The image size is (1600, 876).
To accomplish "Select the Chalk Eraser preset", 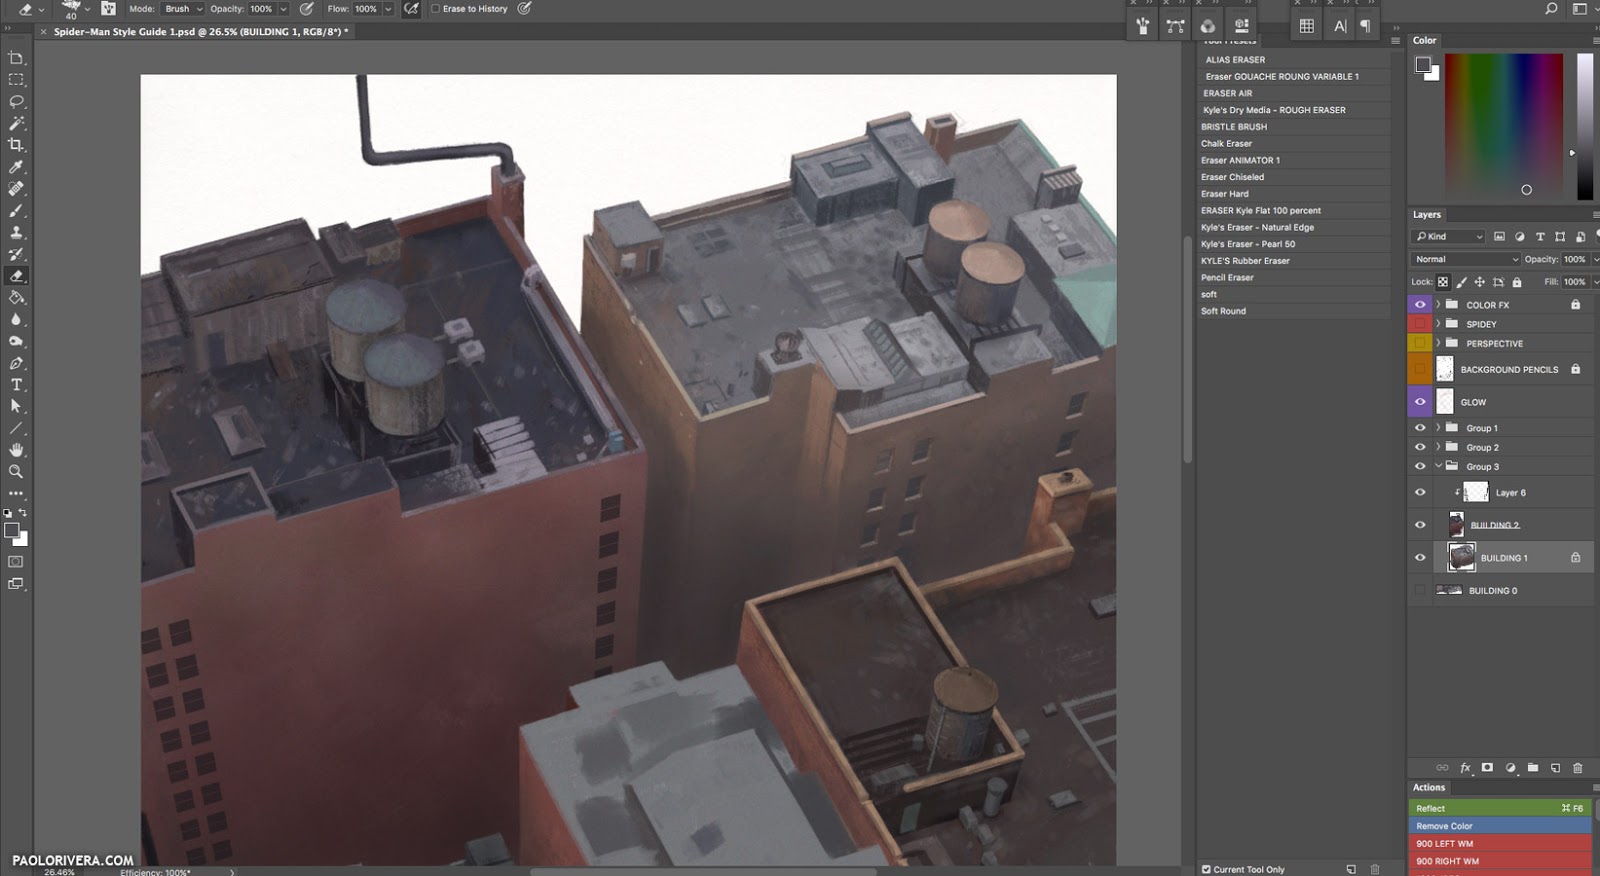I will tap(1295, 144).
